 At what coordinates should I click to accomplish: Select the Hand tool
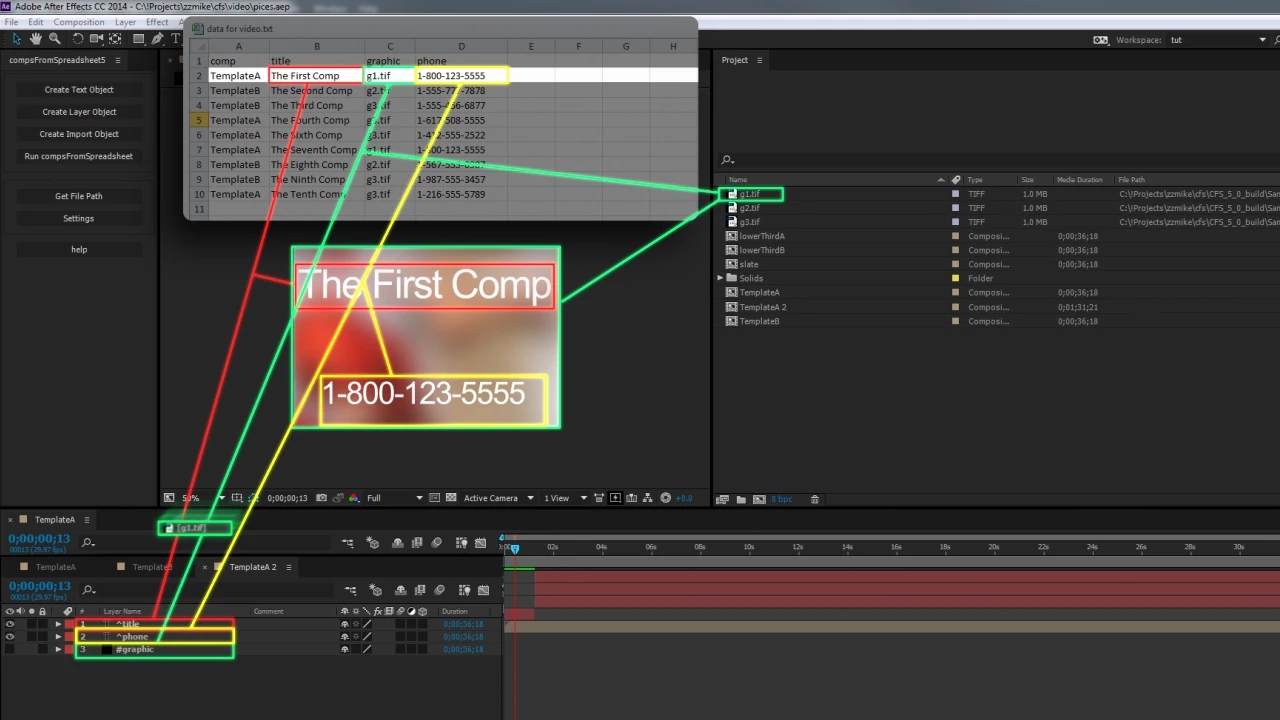[35, 38]
